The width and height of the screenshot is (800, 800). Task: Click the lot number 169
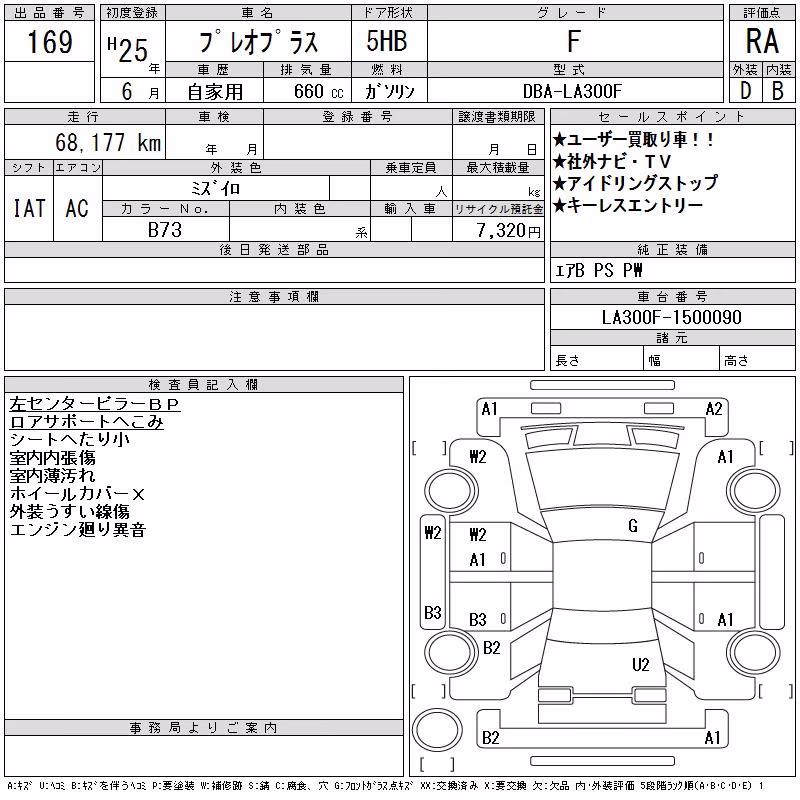pos(49,41)
